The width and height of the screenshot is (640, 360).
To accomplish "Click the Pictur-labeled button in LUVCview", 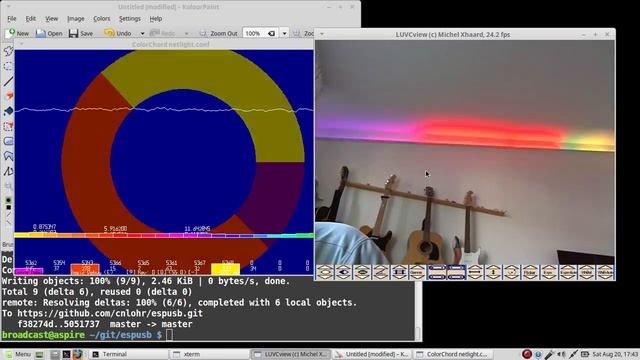I will point(530,272).
